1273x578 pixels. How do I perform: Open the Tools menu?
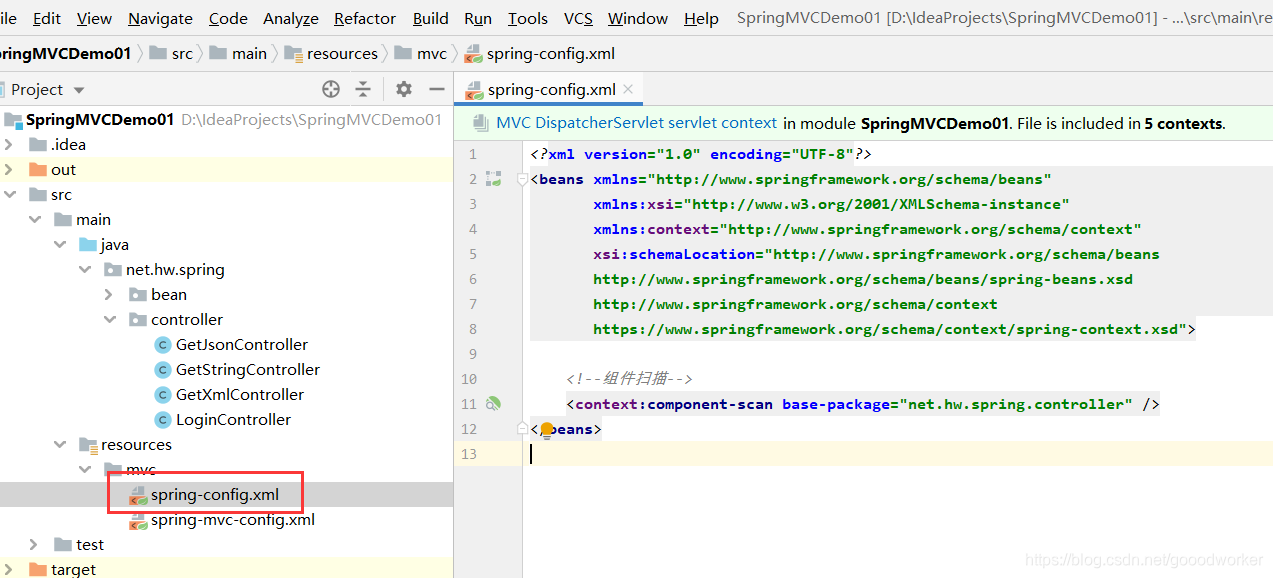(x=527, y=18)
